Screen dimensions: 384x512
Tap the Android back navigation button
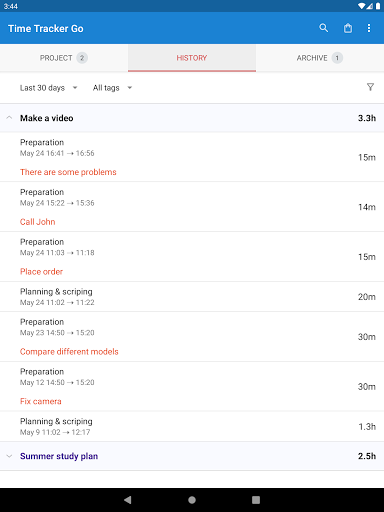pos(128,500)
